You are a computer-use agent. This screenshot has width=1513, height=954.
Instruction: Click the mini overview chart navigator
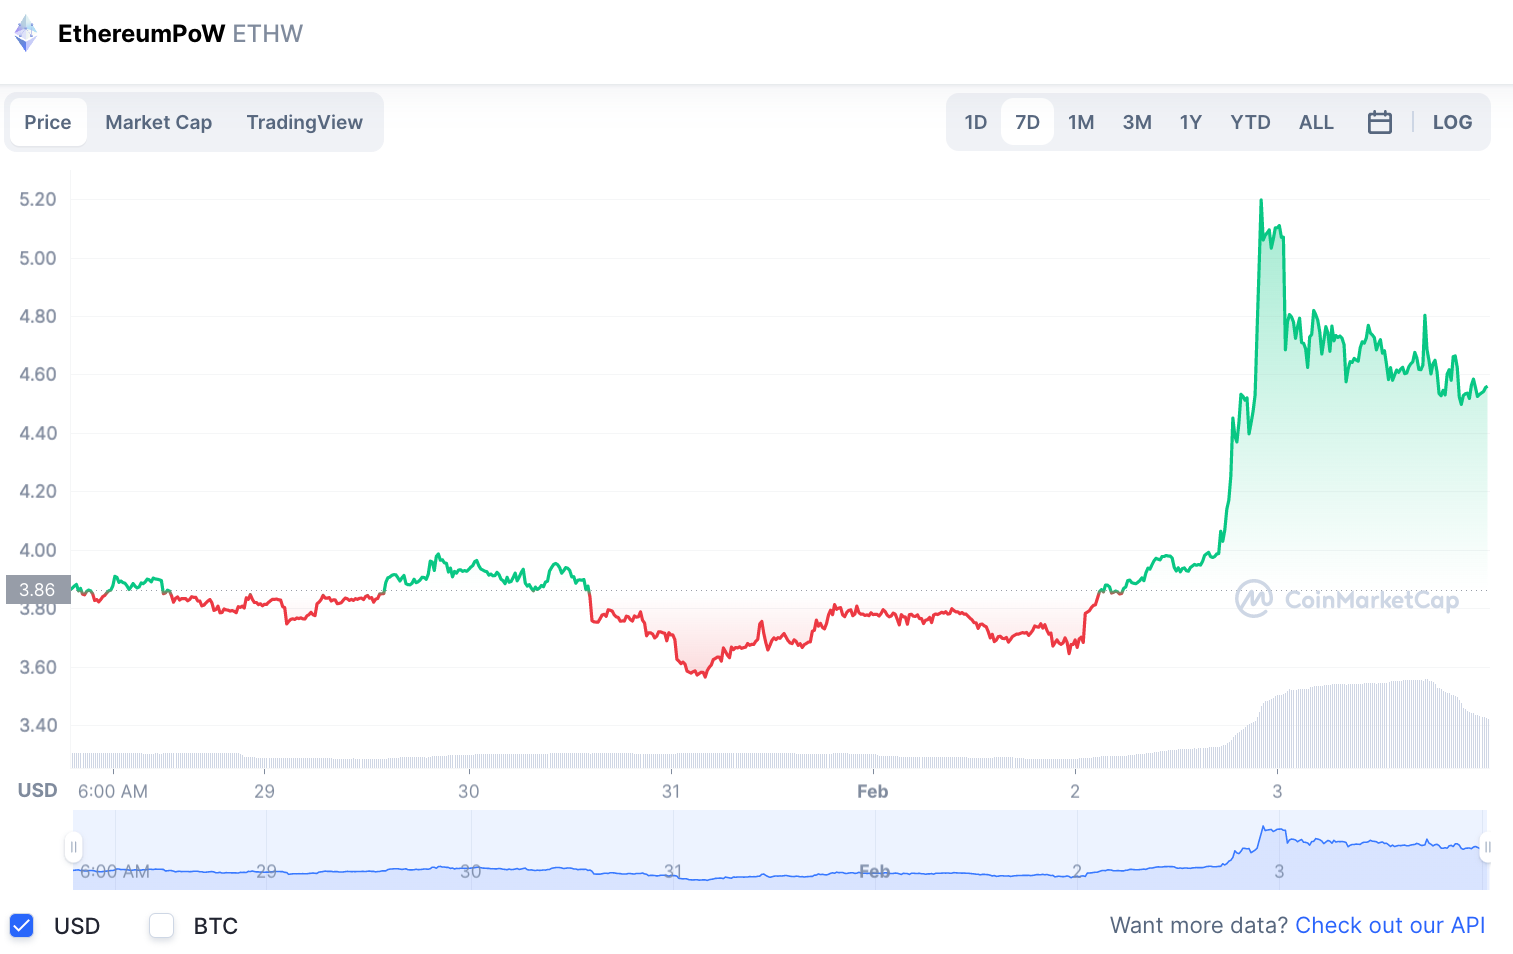tap(780, 849)
